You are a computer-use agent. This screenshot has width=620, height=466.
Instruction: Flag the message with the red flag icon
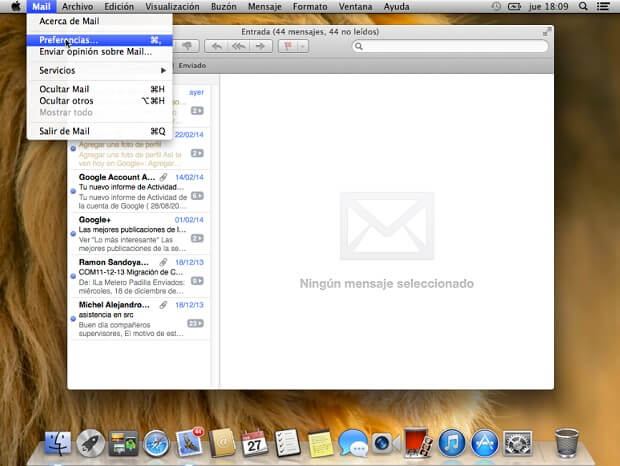click(x=288, y=46)
